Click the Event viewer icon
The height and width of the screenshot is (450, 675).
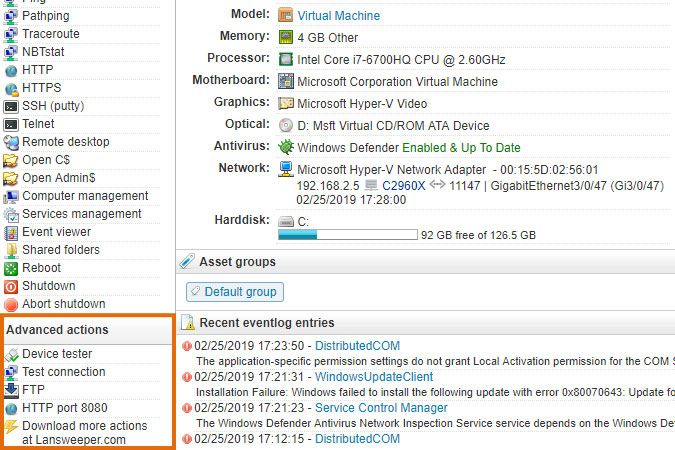(x=11, y=232)
